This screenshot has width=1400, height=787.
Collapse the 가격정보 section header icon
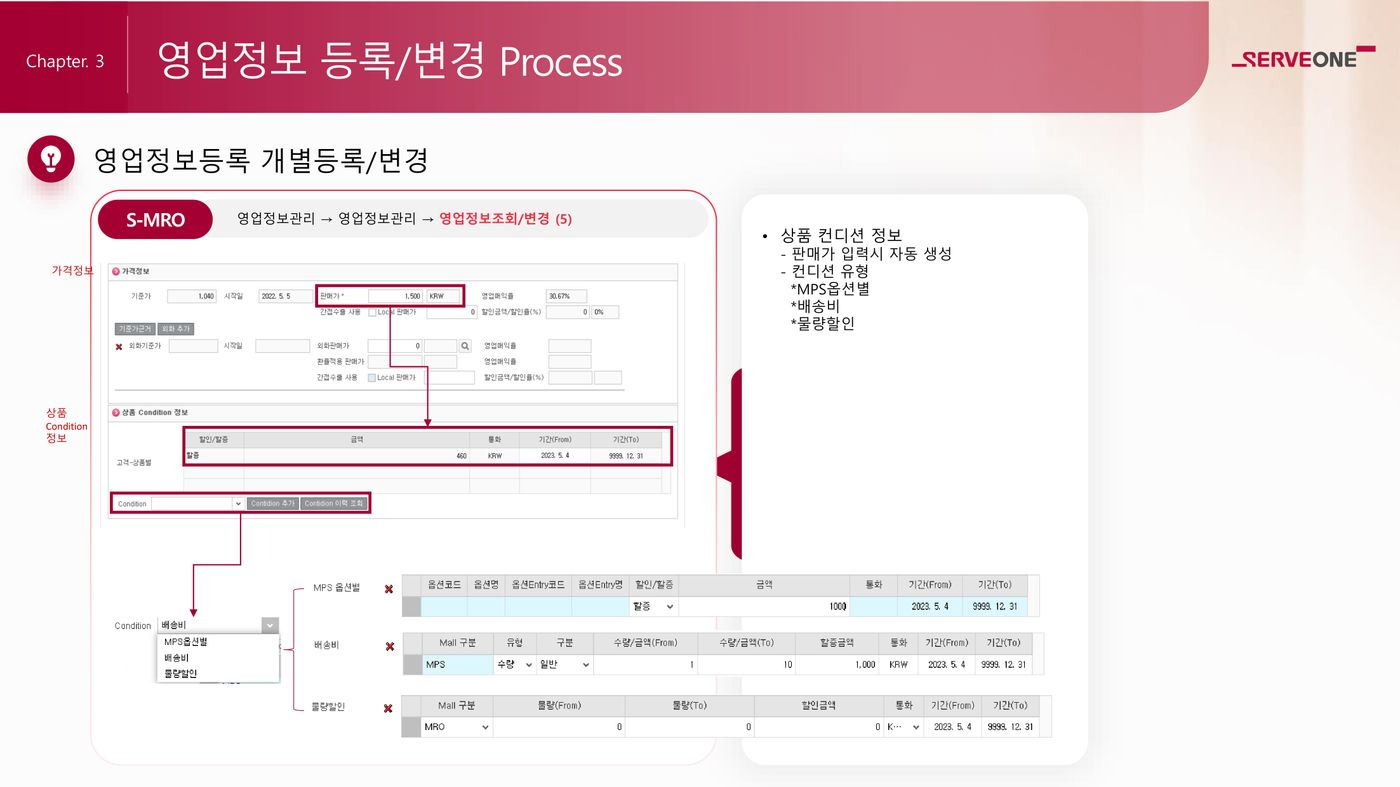point(116,271)
